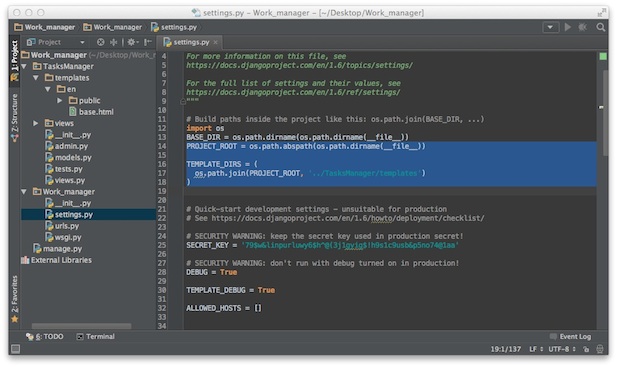Open the 6: TODO tool window

click(x=44, y=337)
